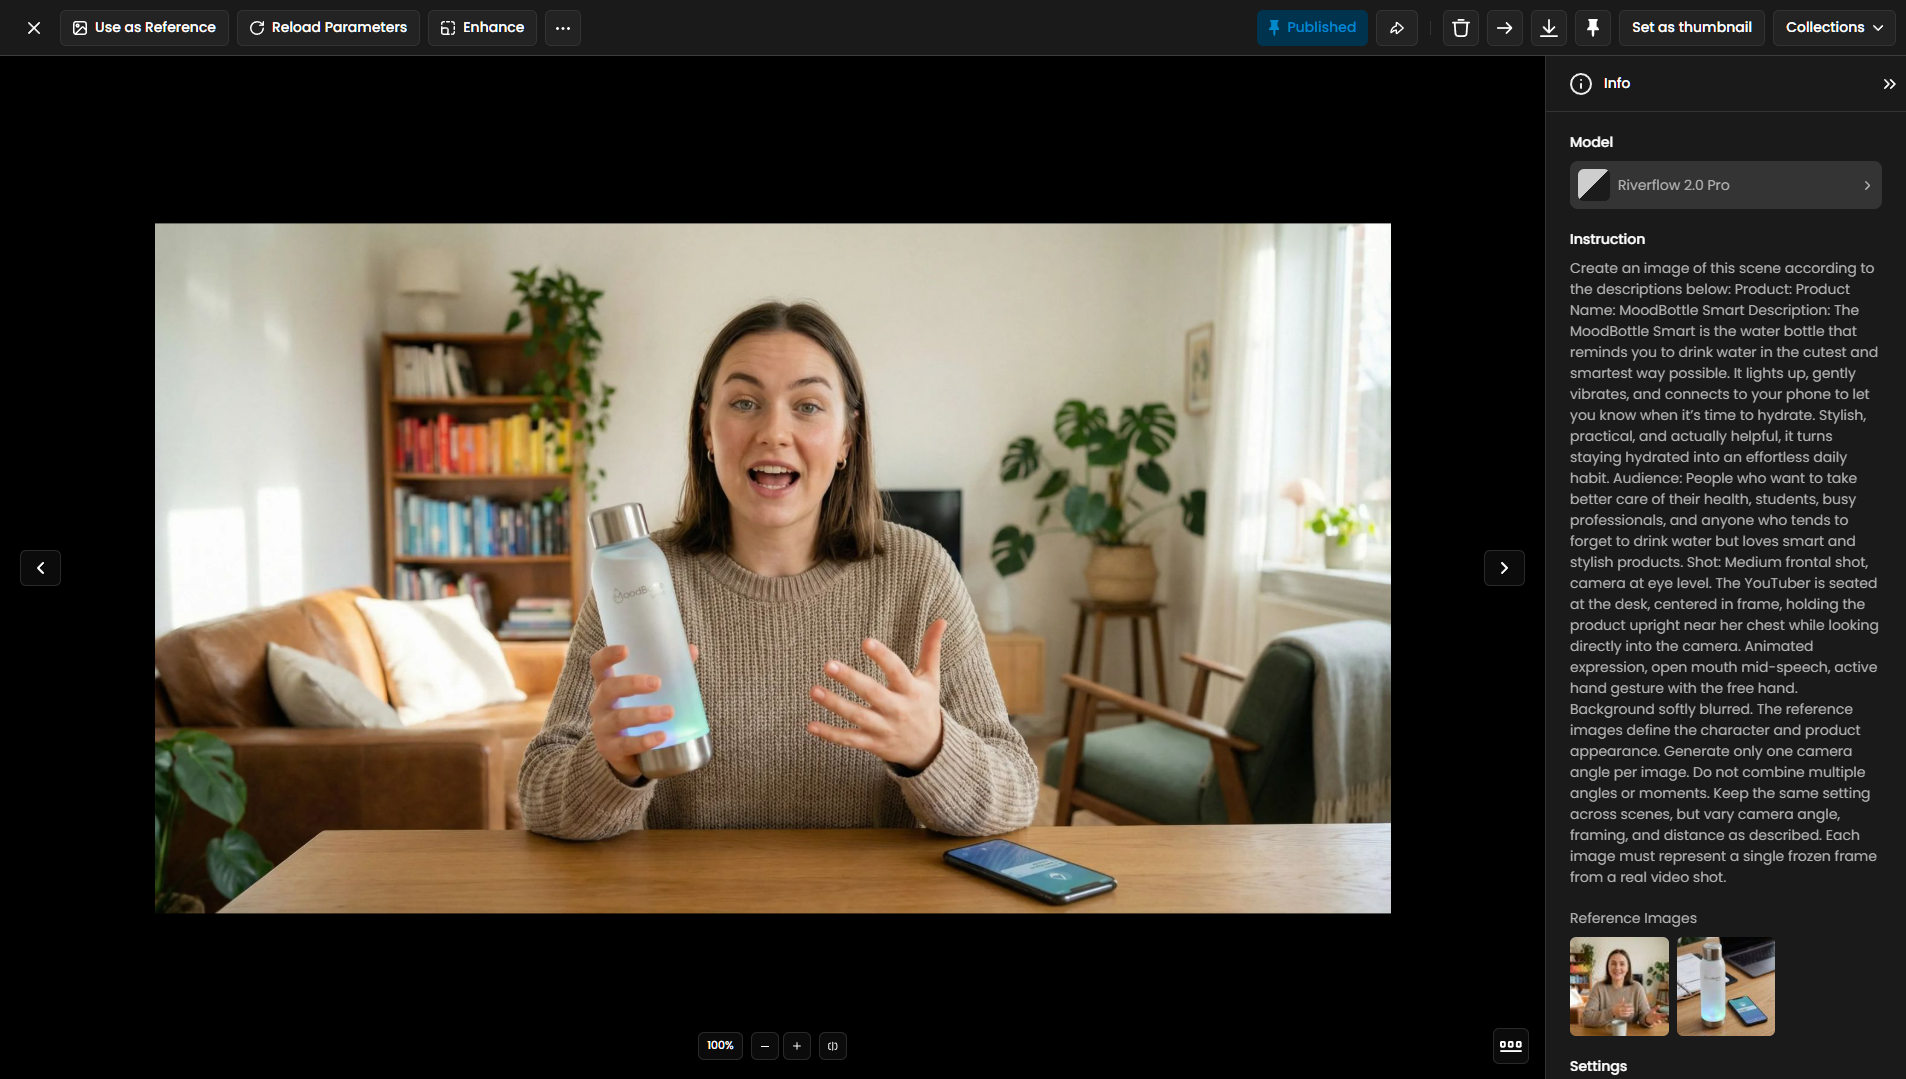The image size is (1906, 1079).
Task: Zoom in with the plus button
Action: coord(796,1046)
